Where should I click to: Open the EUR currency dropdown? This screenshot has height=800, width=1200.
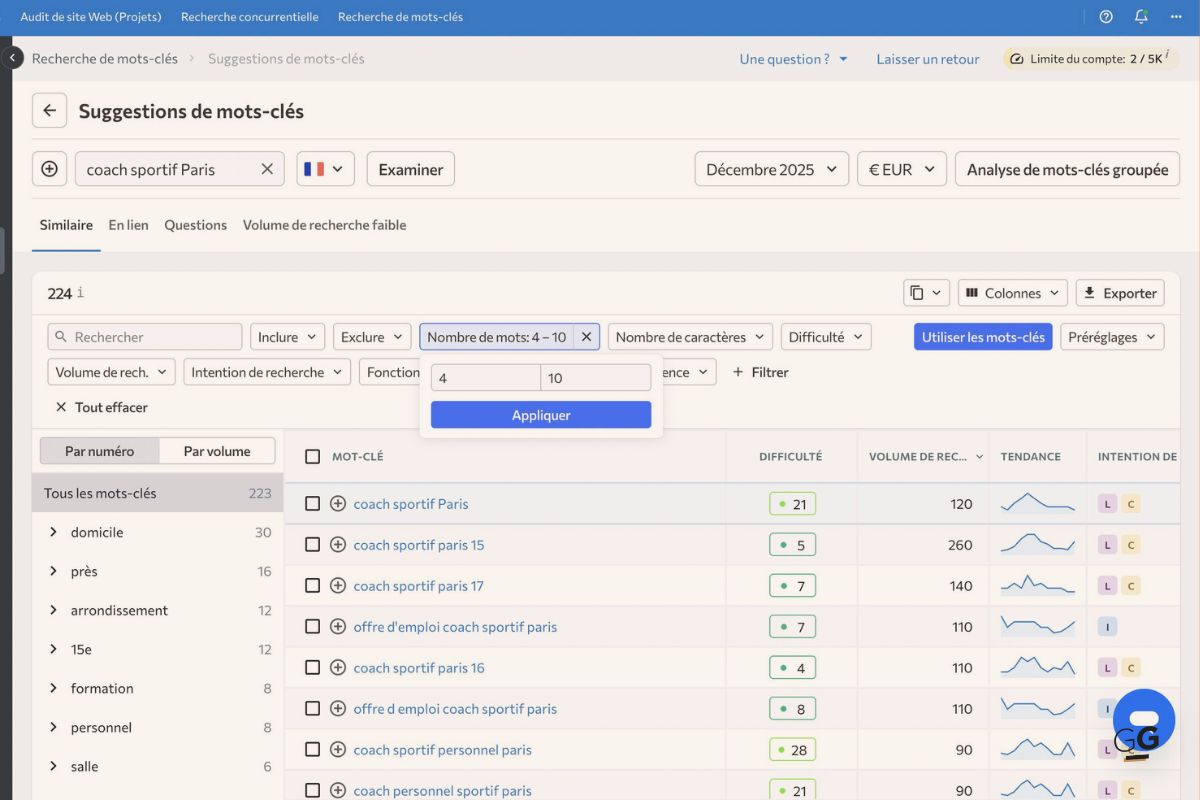click(901, 168)
